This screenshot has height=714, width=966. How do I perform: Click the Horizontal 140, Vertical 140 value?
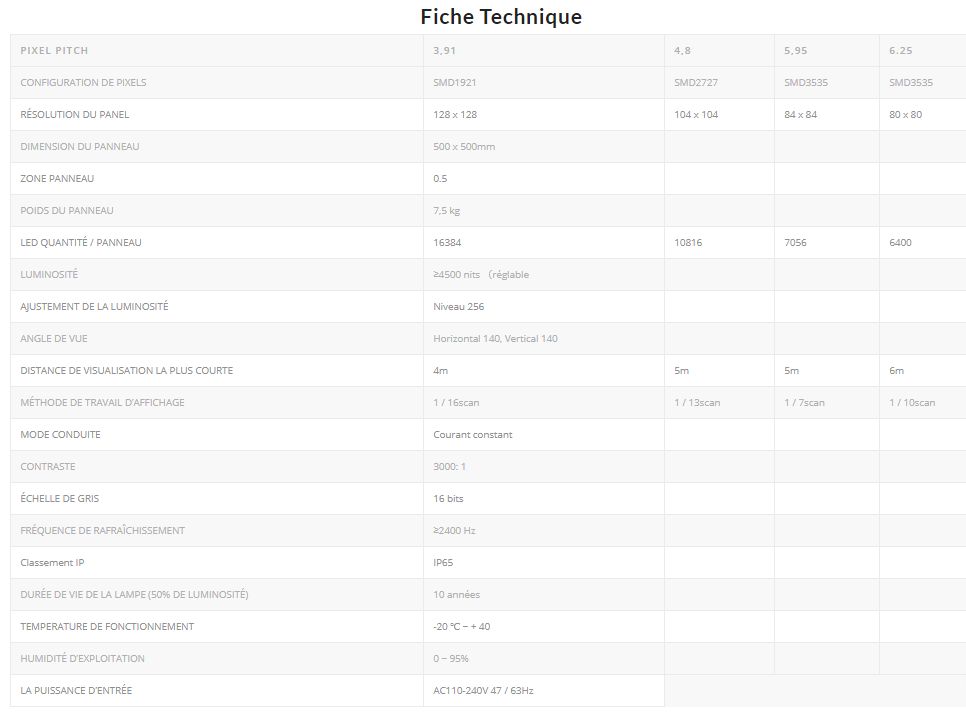[495, 339]
